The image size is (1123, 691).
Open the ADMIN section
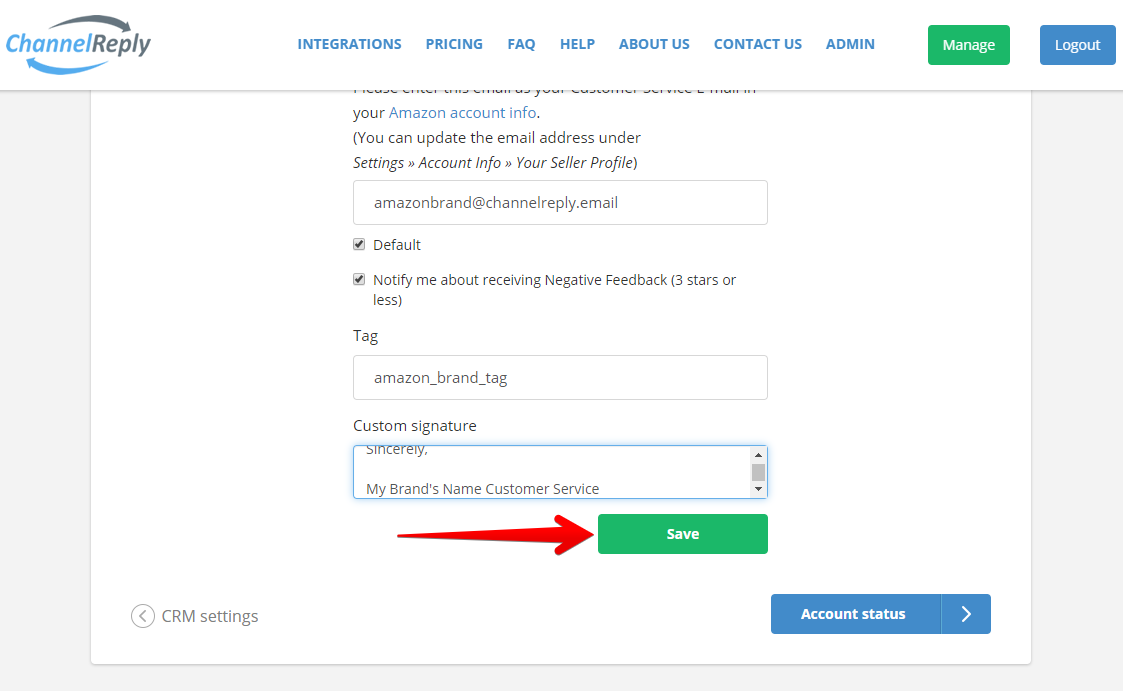coord(850,44)
